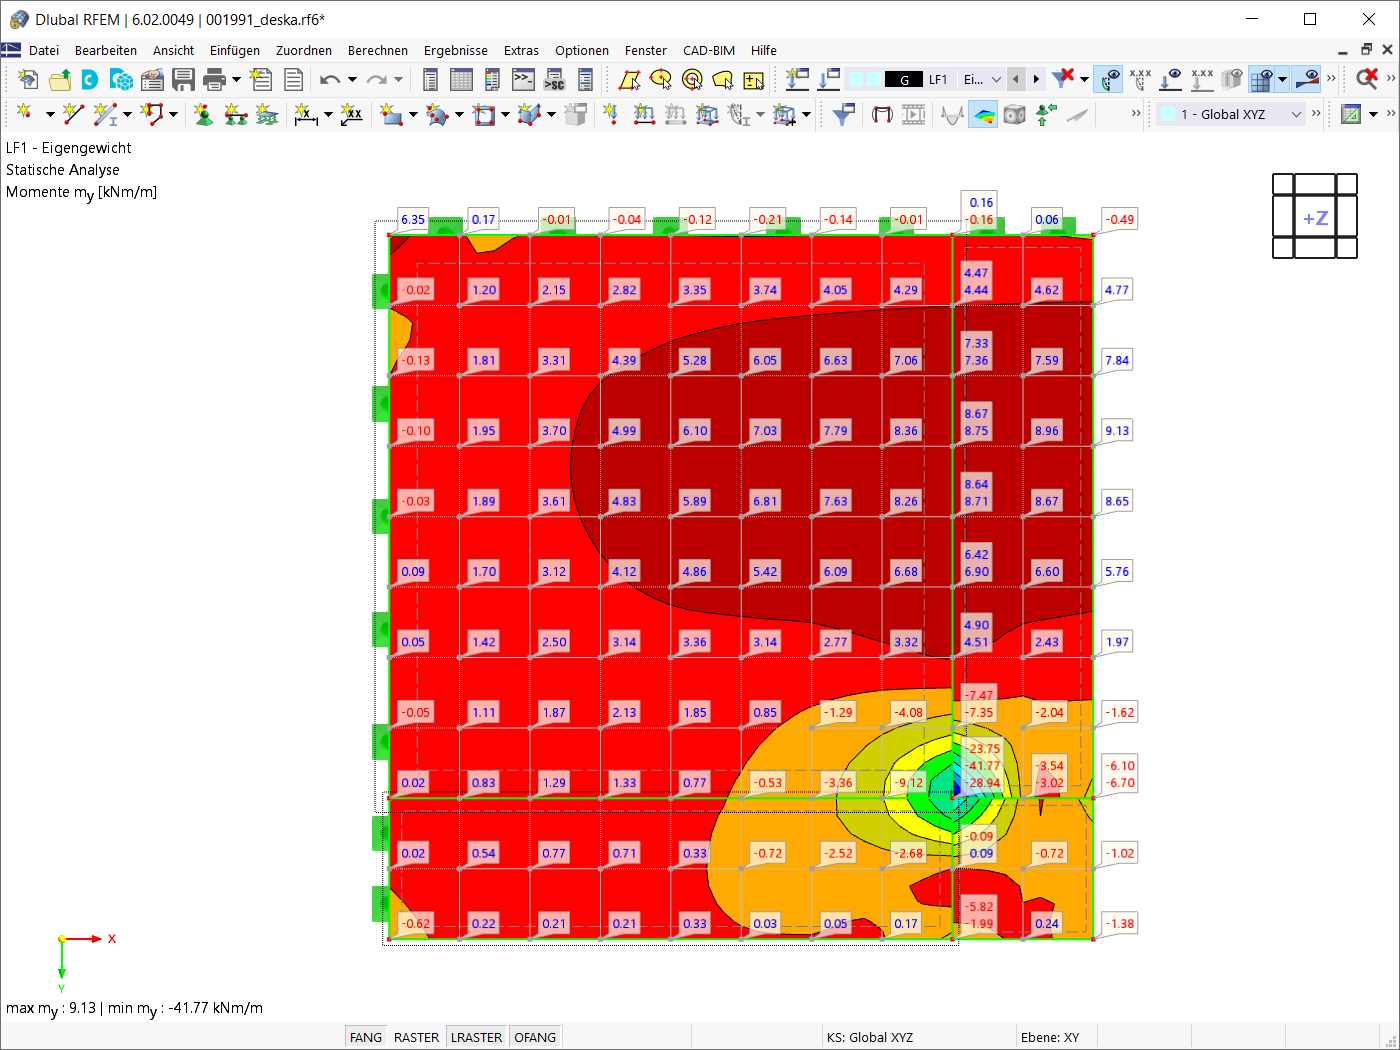Toggle OFANG in status bar
Screen dimensions: 1400x1050
click(x=535, y=1037)
